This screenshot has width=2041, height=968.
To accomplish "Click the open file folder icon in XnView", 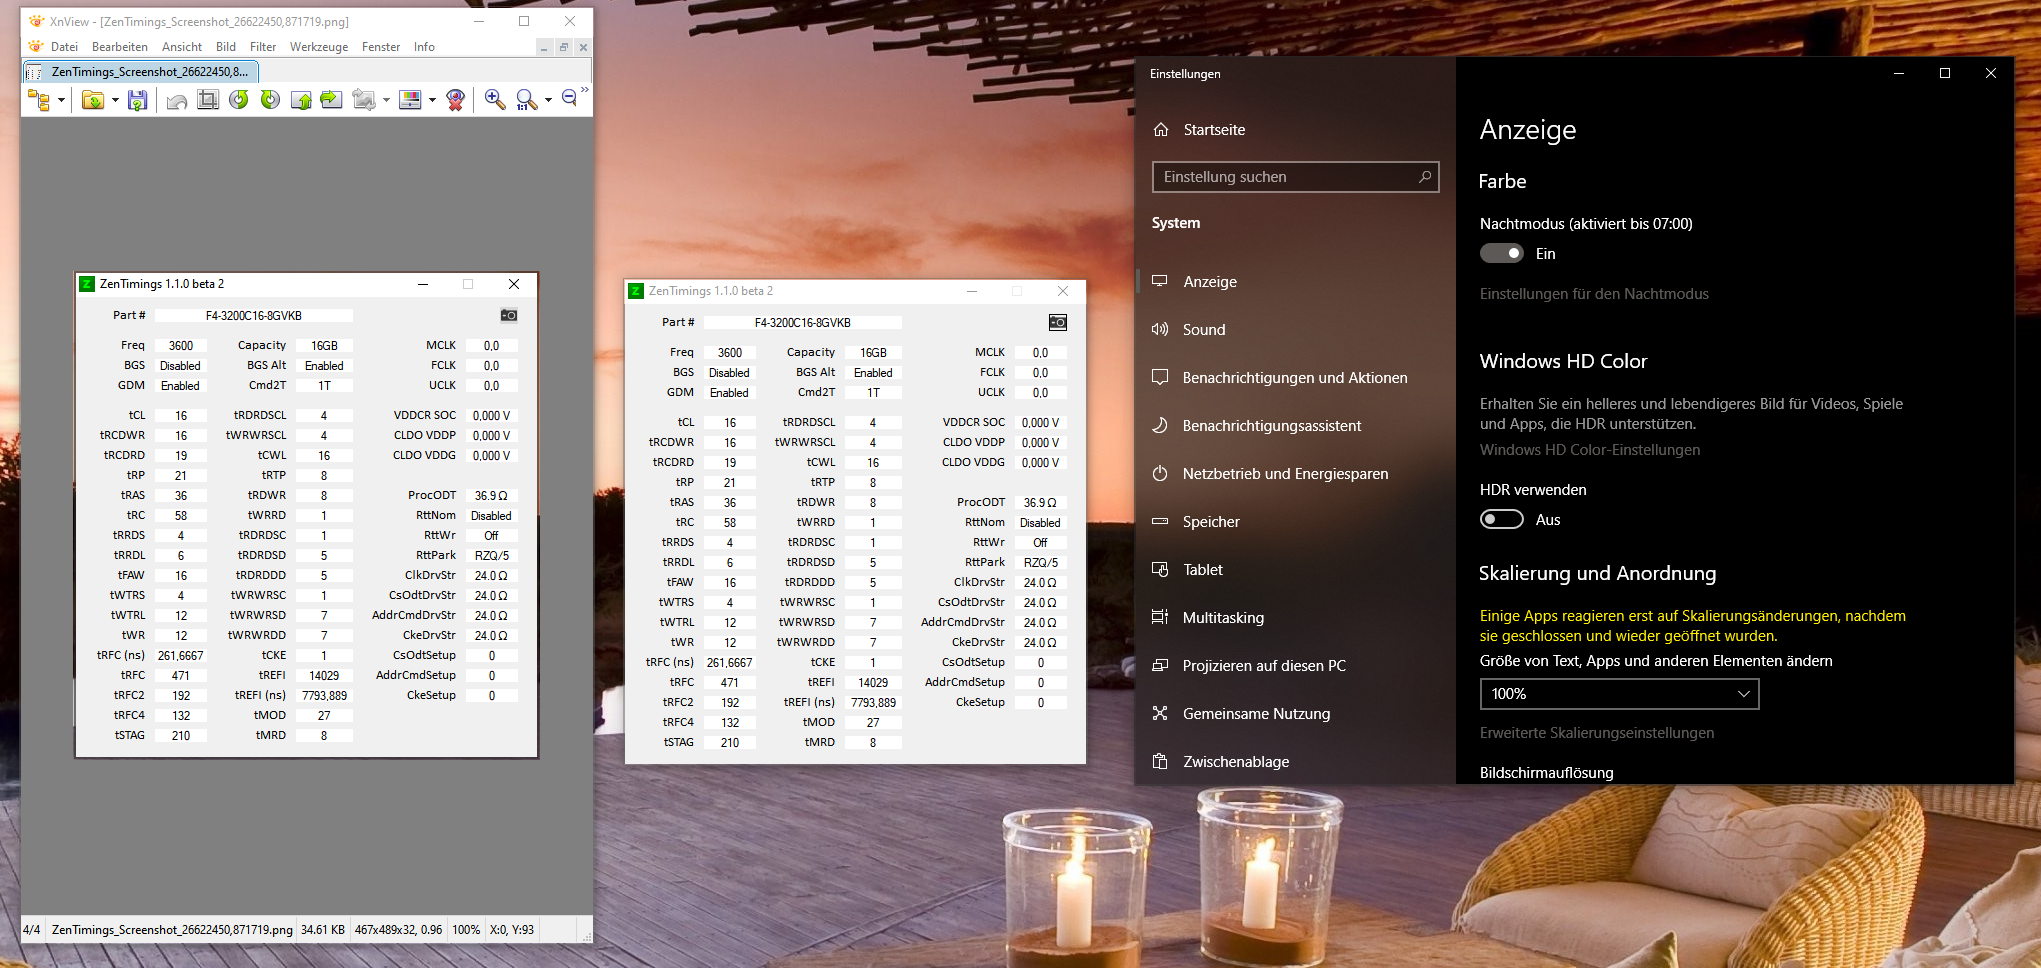I will (x=93, y=100).
